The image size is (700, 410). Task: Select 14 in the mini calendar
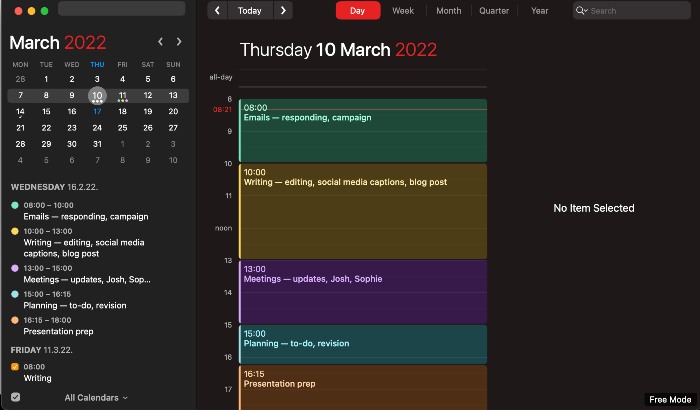21,112
